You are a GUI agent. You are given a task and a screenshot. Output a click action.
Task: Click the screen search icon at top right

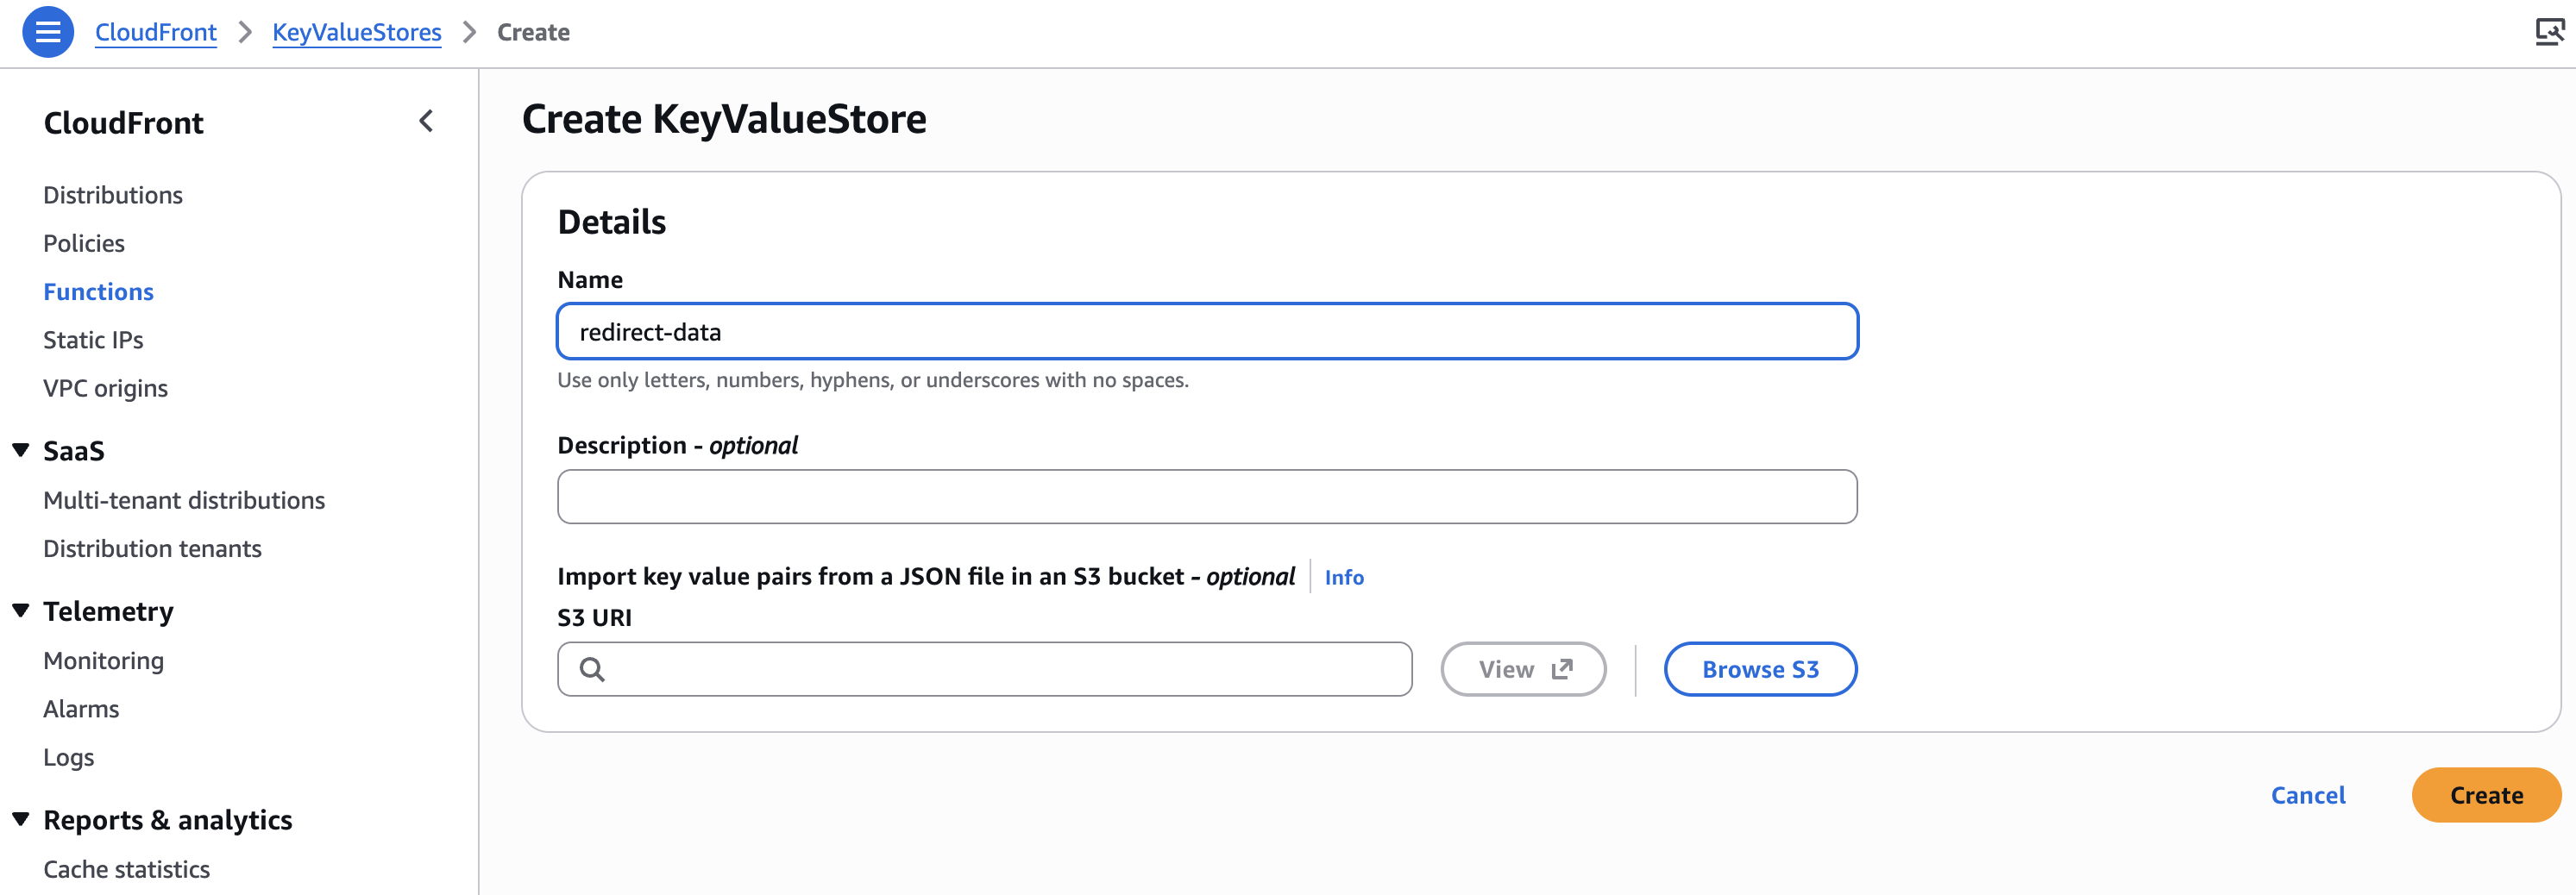(x=2548, y=32)
